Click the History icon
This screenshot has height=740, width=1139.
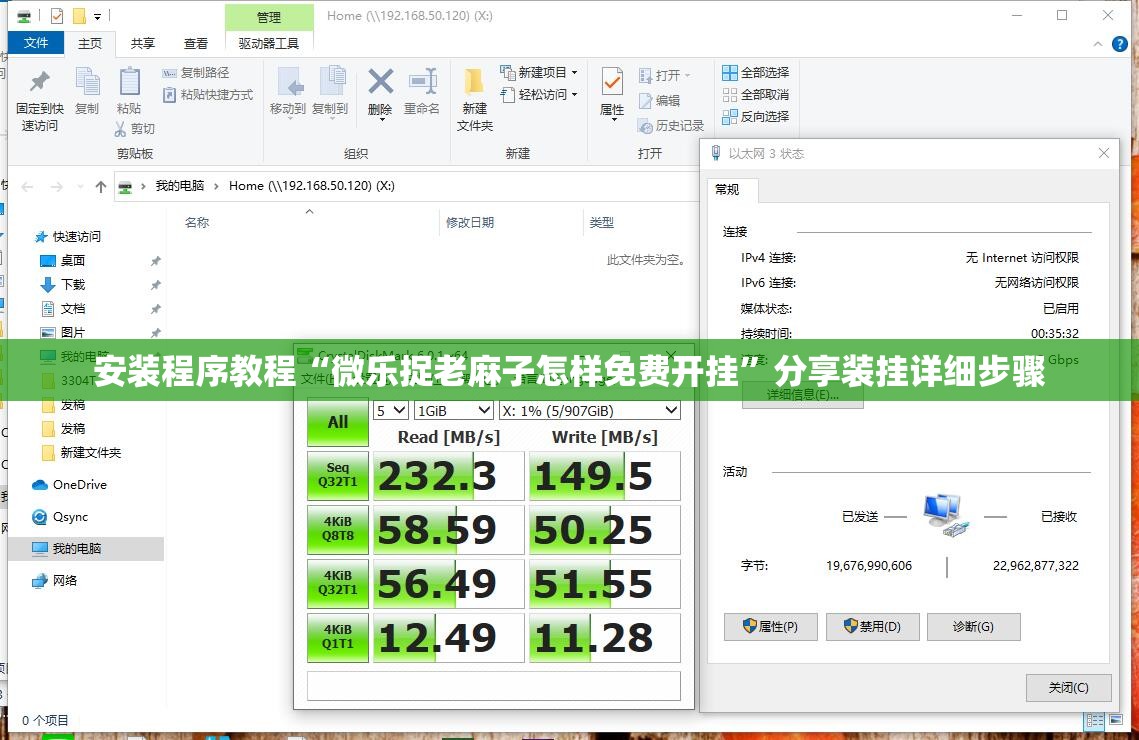point(645,126)
